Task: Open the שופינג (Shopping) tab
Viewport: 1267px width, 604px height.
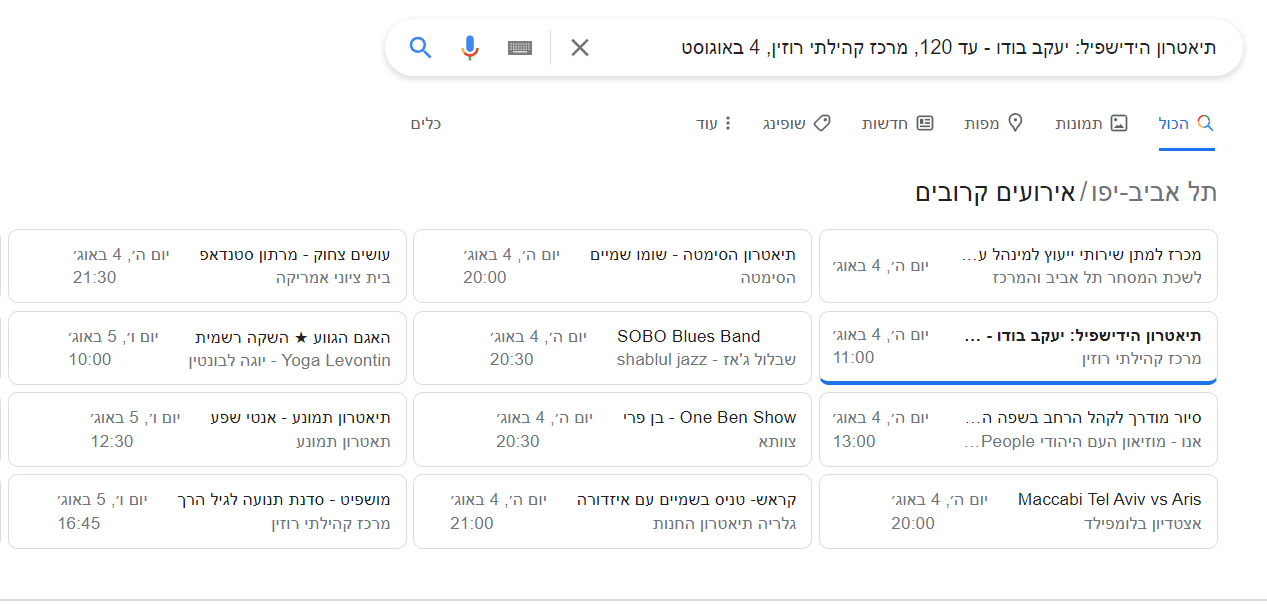Action: click(797, 123)
